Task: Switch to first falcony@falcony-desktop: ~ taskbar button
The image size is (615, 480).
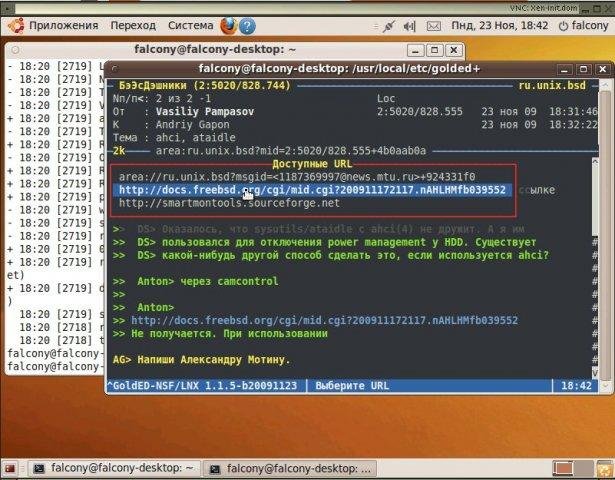Action: coord(114,469)
